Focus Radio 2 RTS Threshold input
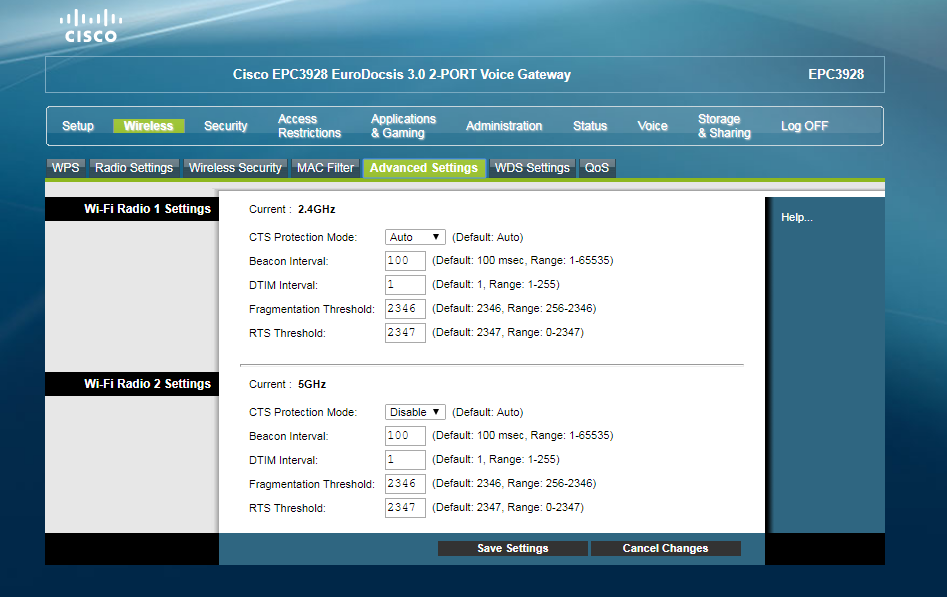 (405, 508)
